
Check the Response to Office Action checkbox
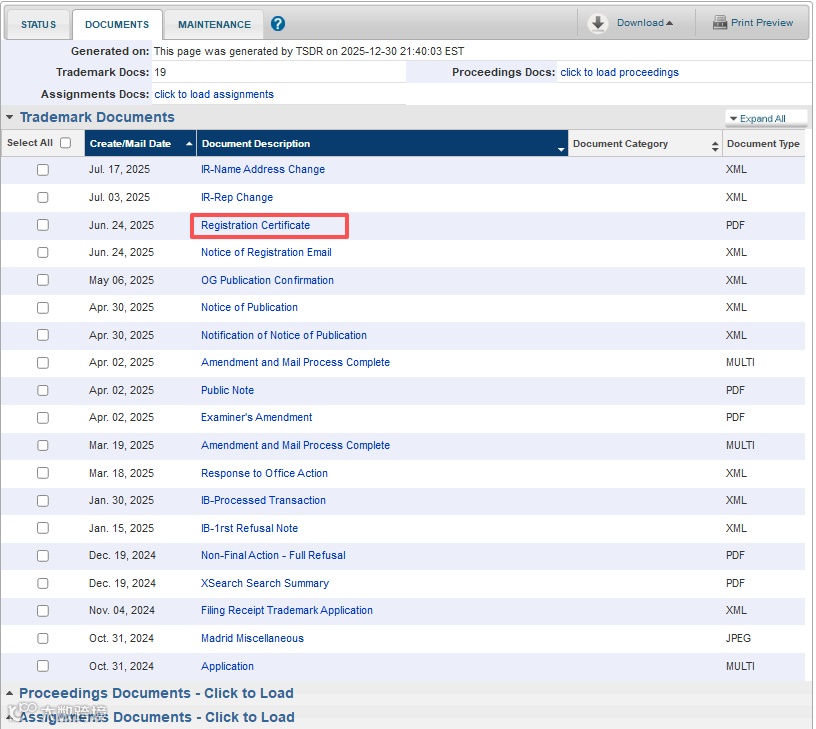43,473
